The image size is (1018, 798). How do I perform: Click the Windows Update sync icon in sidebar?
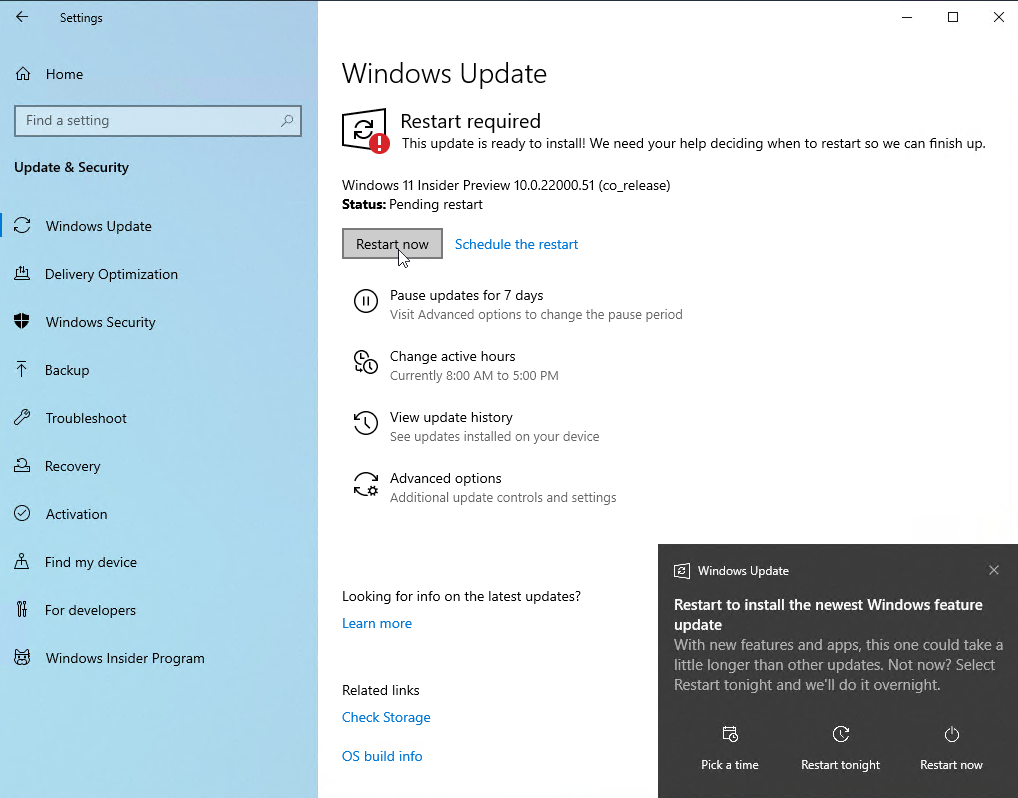22,225
